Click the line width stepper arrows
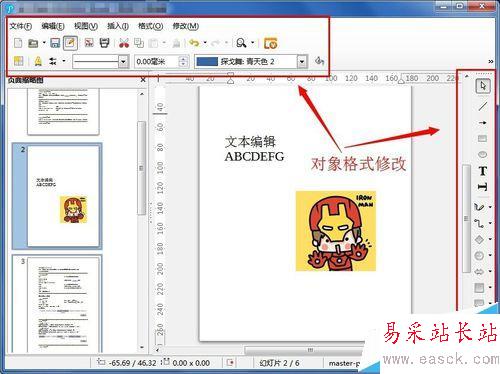This screenshot has width=500, height=374. pyautogui.click(x=183, y=62)
